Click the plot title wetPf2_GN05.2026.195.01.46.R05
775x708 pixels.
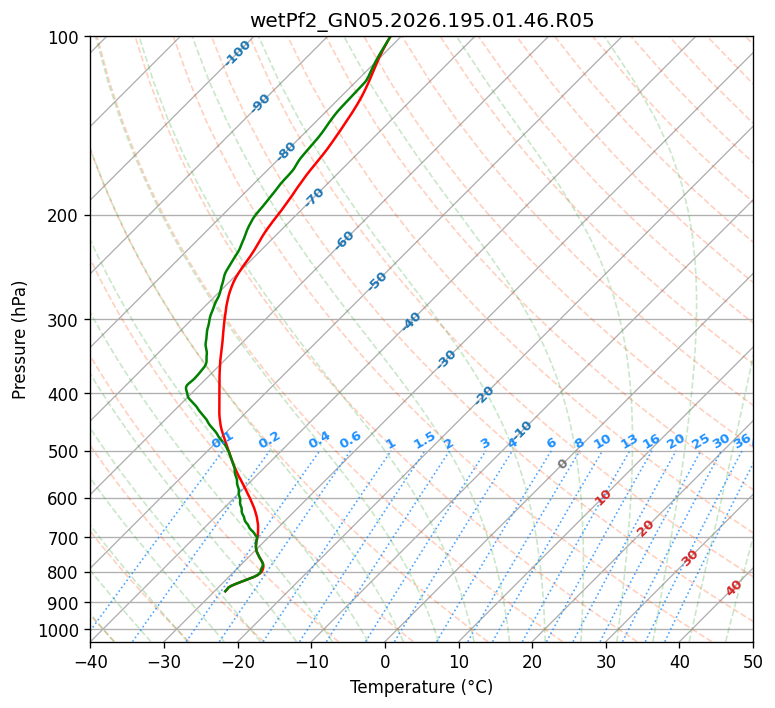point(422,20)
